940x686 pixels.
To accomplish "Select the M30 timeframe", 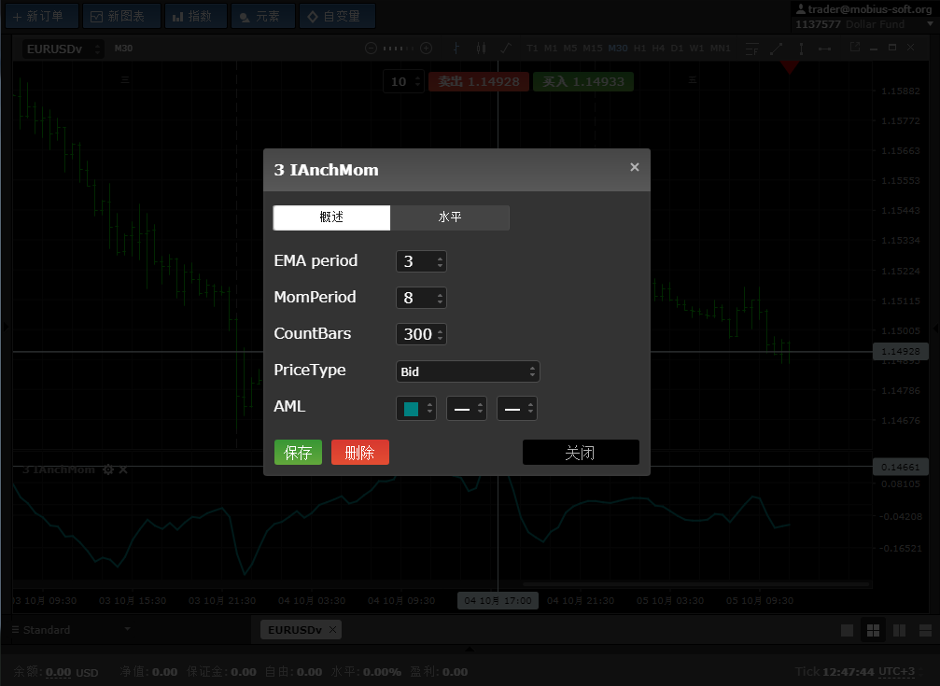I will pos(617,48).
